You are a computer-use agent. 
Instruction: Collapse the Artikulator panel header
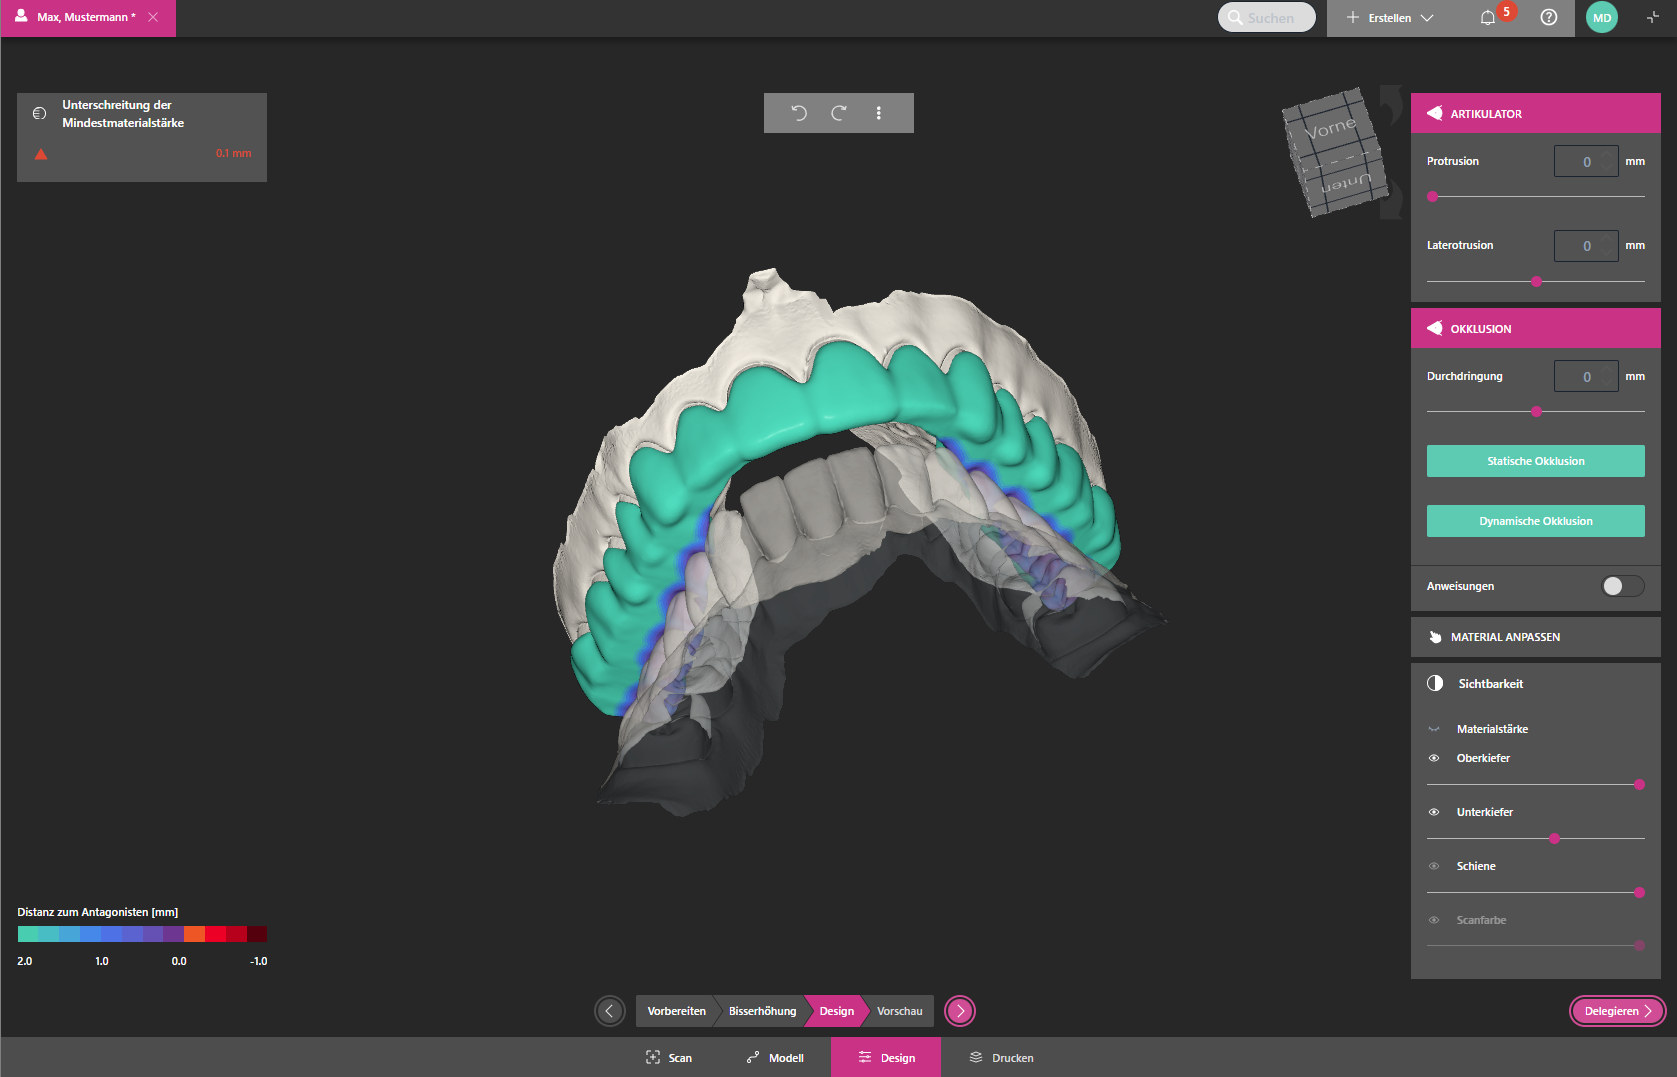point(1535,114)
